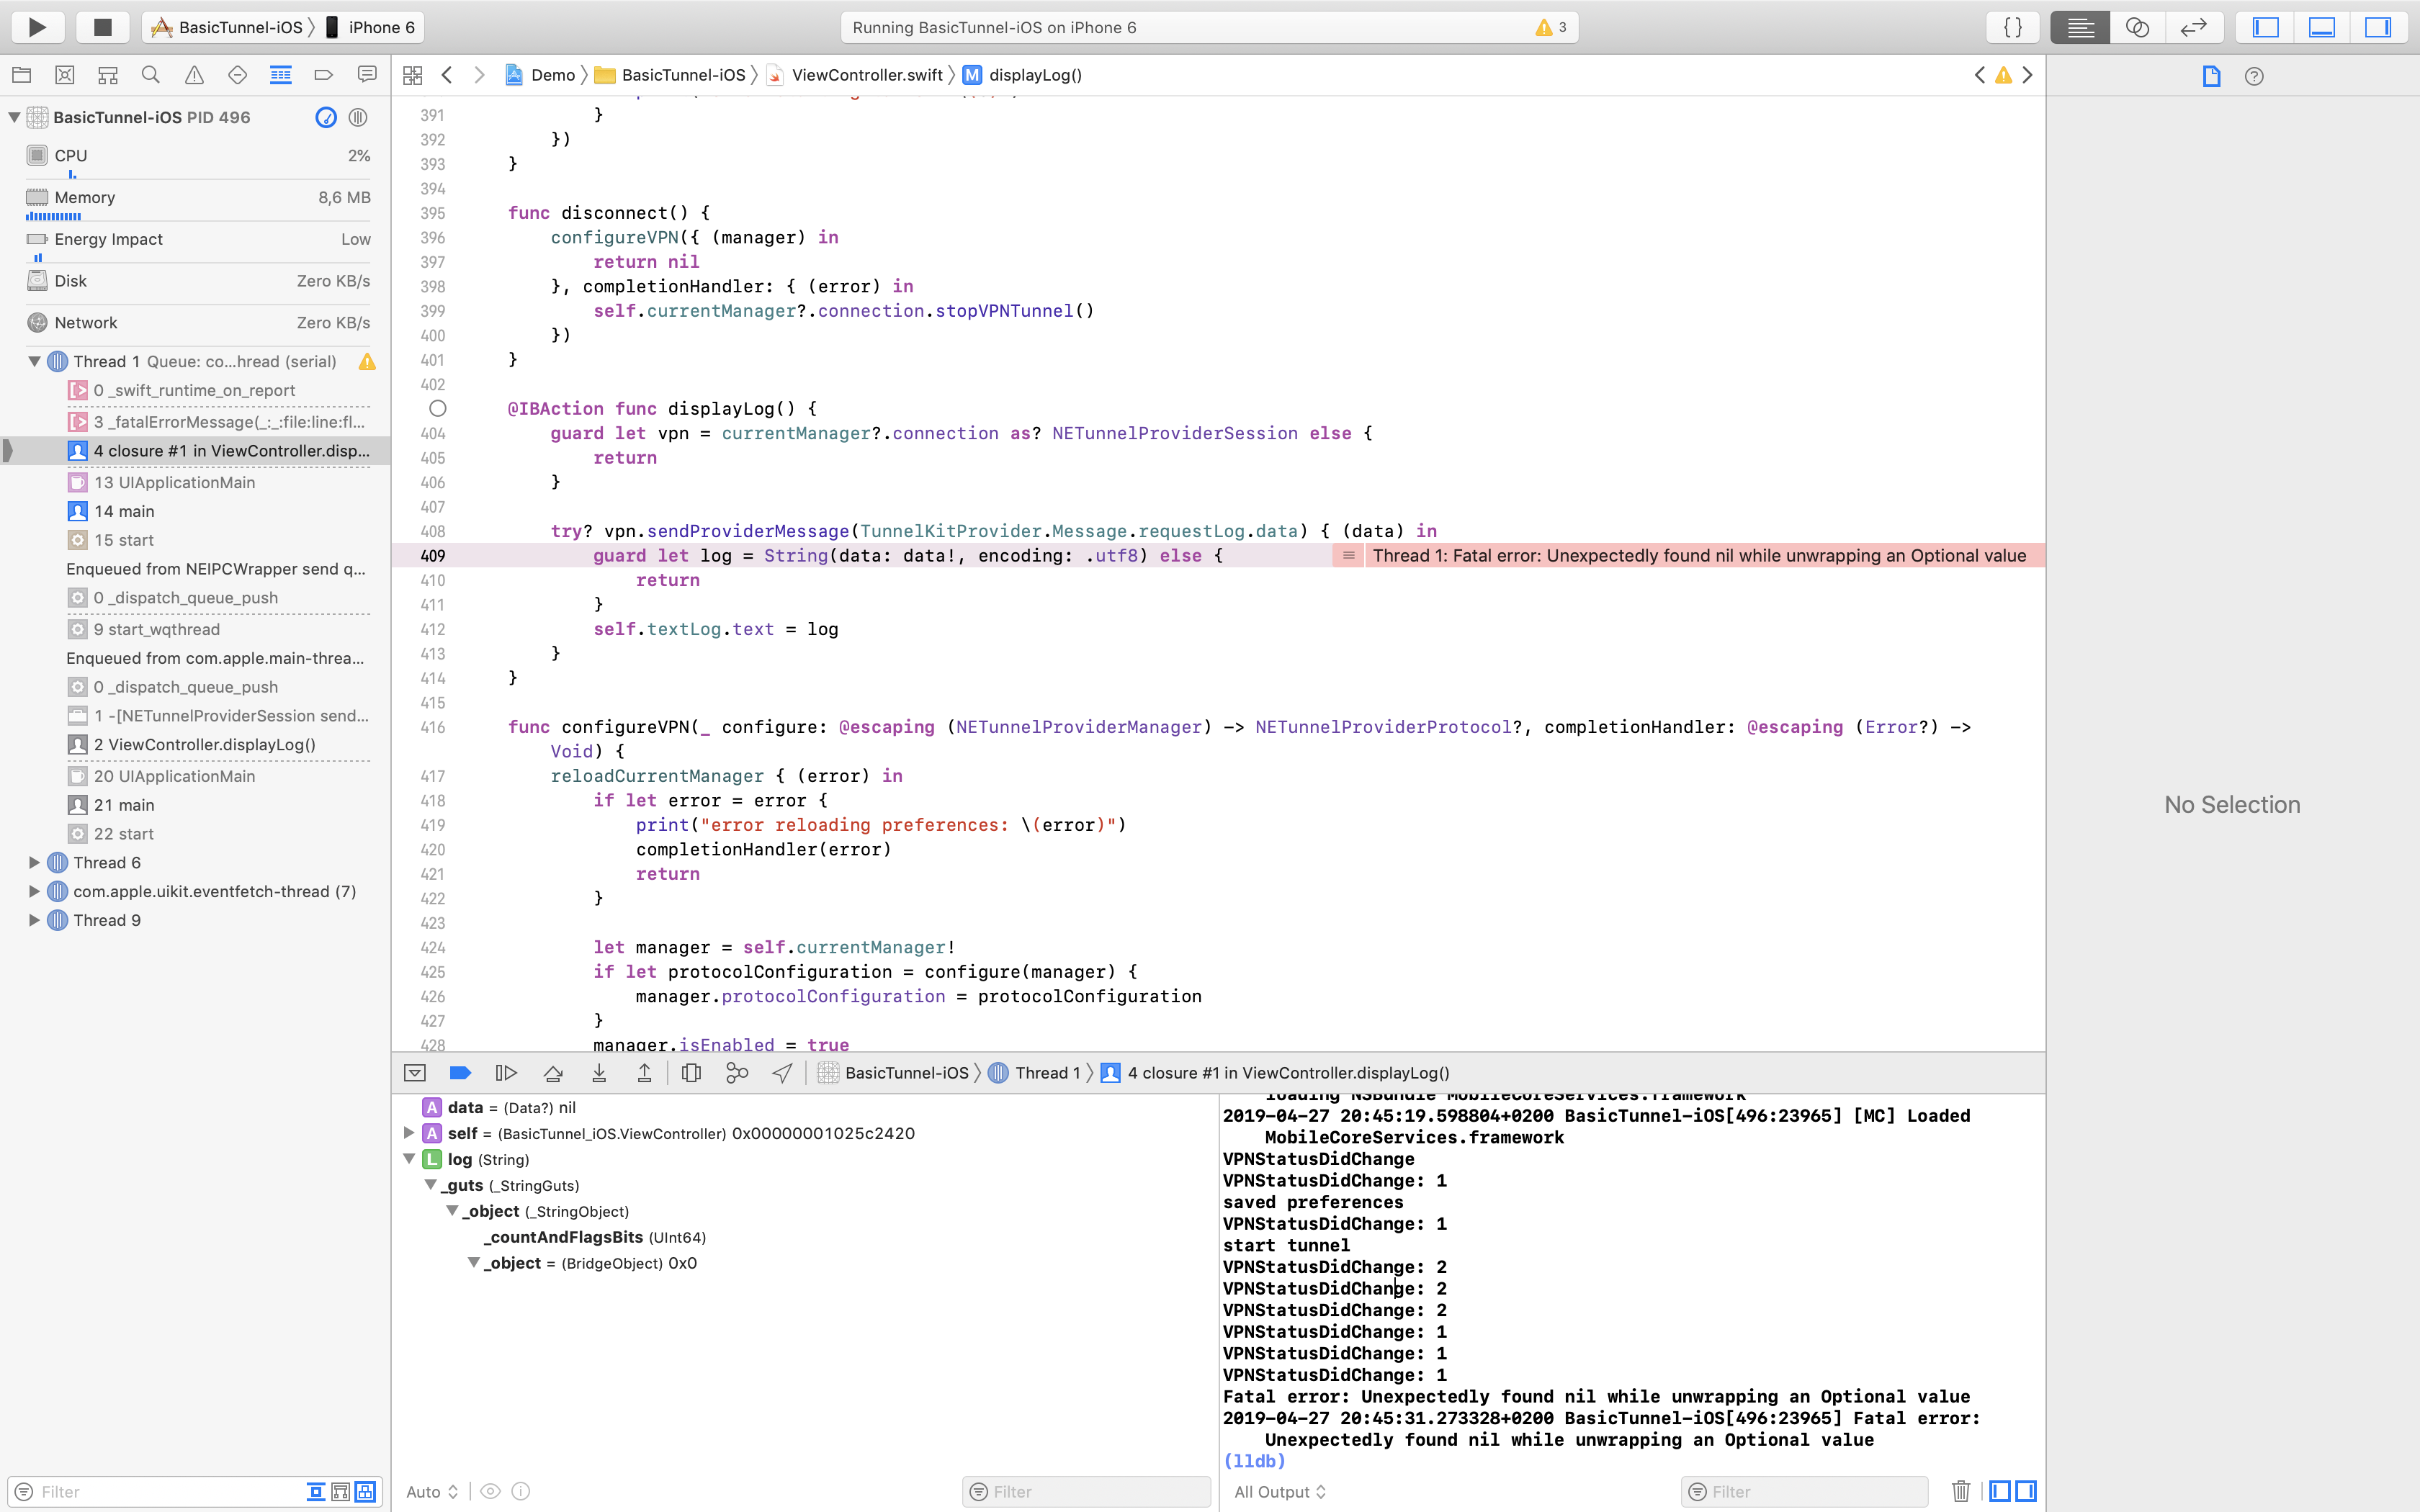Click the Simulate Location arrow icon

pos(782,1073)
